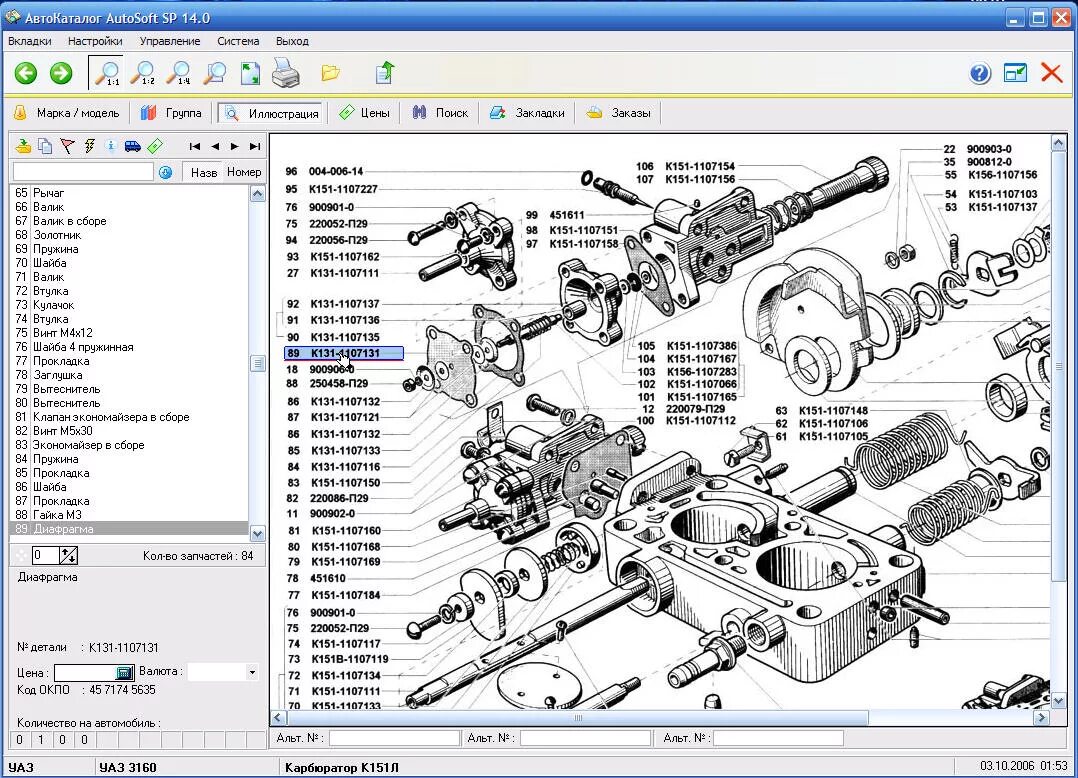Switch to Марка / модель tab
Image resolution: width=1078 pixels, height=778 pixels.
click(67, 113)
